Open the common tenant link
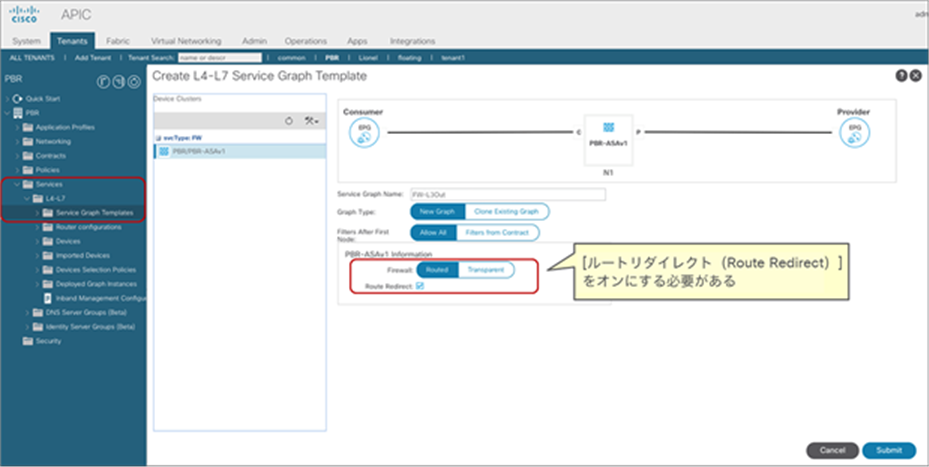Screen dimensions: 929x467 [x=291, y=57]
